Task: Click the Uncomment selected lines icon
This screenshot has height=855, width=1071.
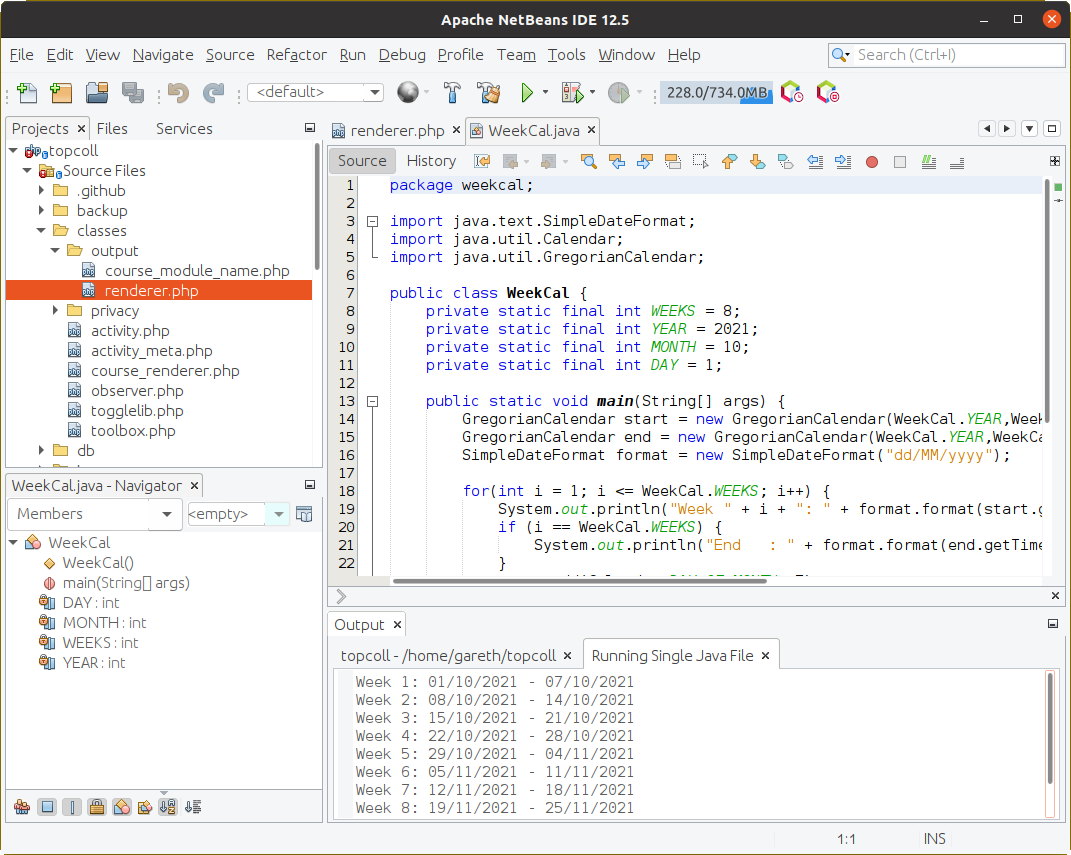Action: coord(957,162)
